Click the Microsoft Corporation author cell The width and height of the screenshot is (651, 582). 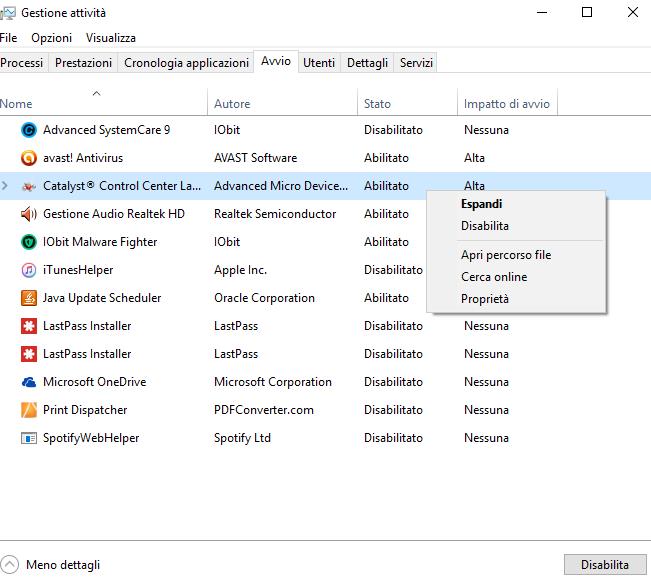point(273,382)
